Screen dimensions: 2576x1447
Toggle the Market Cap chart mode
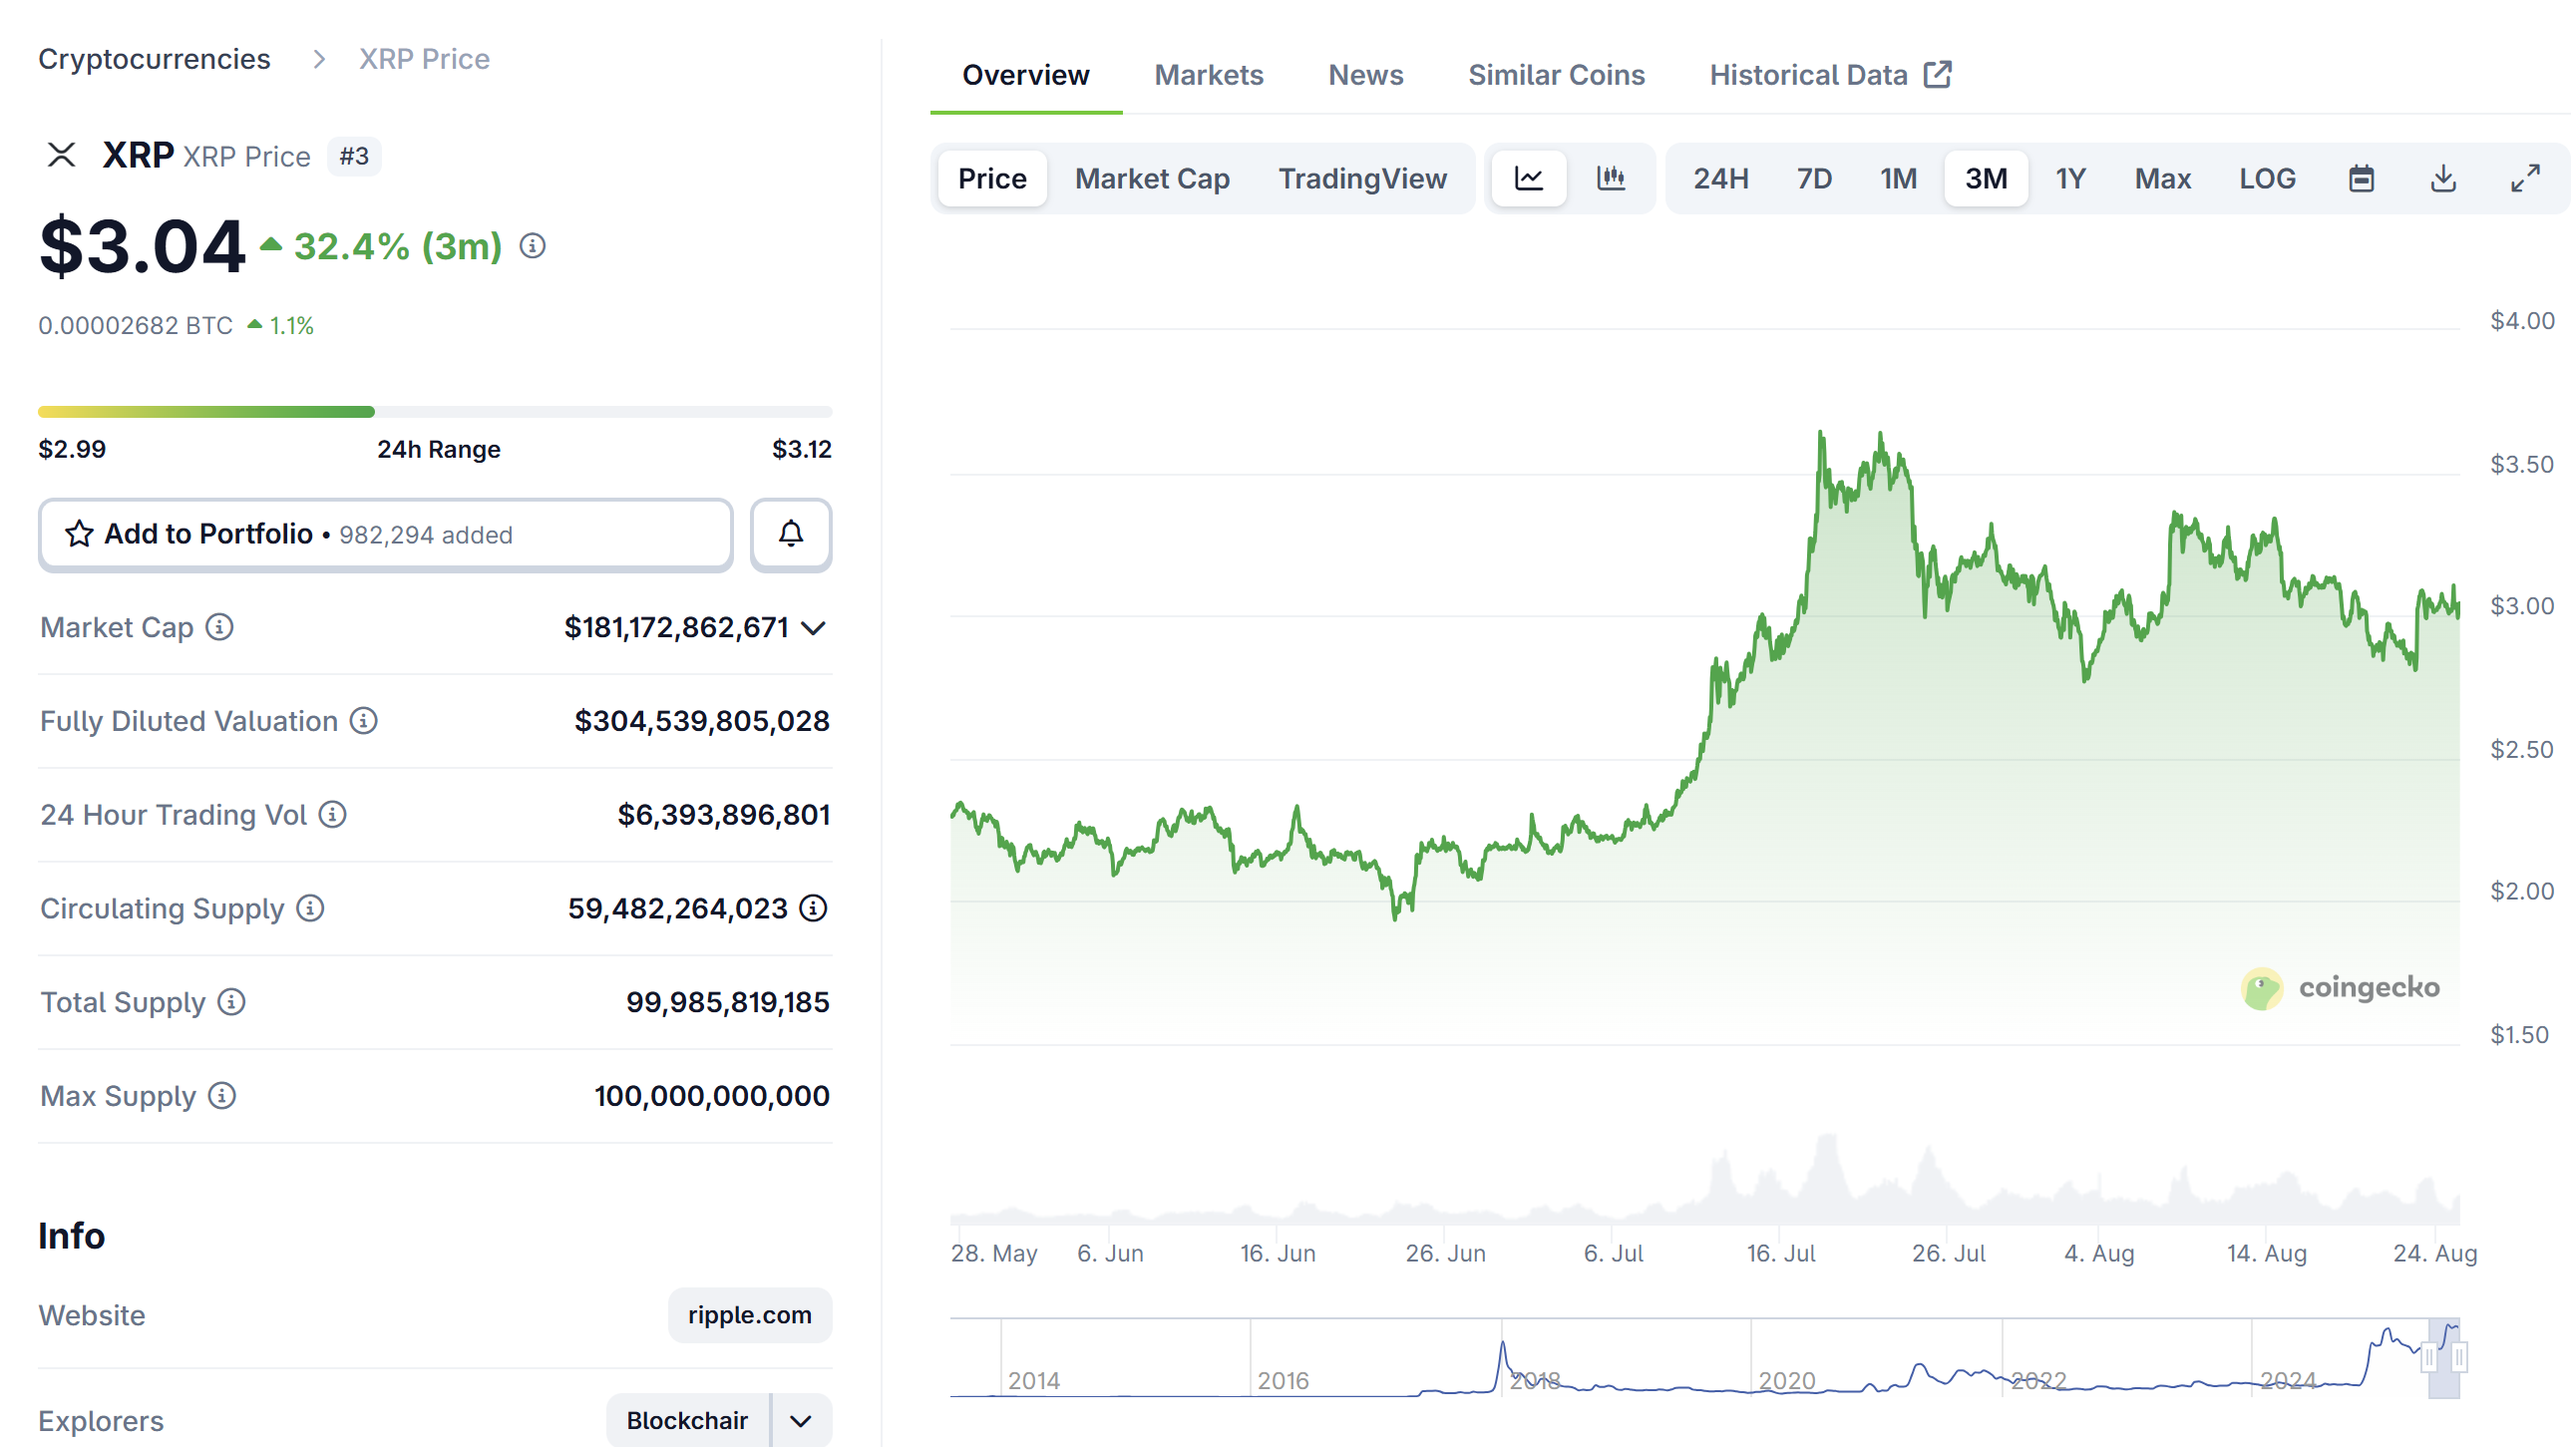click(1152, 178)
